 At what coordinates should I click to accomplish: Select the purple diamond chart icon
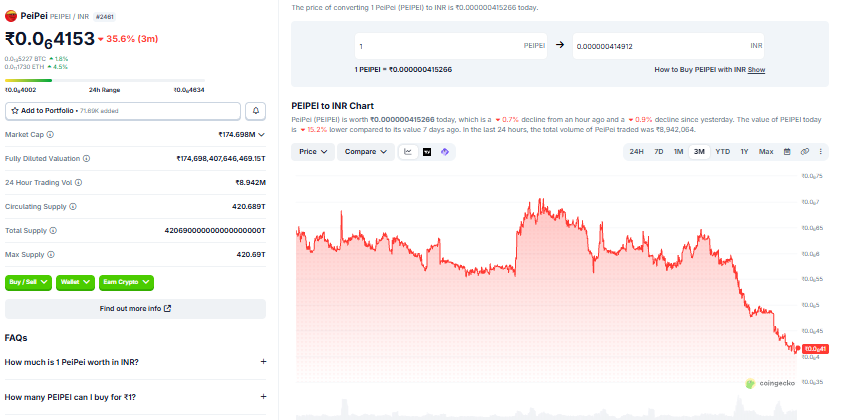point(445,152)
